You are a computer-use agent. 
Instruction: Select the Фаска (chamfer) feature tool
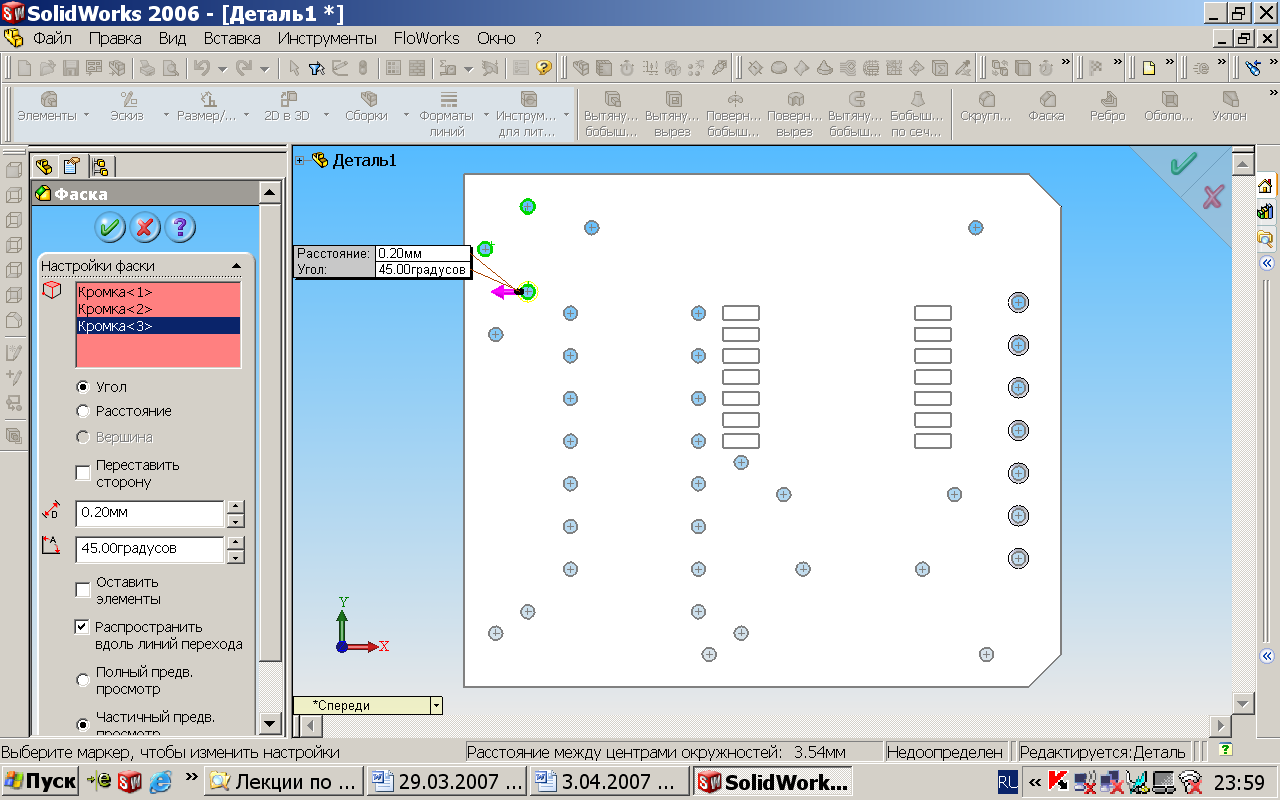tap(1047, 107)
